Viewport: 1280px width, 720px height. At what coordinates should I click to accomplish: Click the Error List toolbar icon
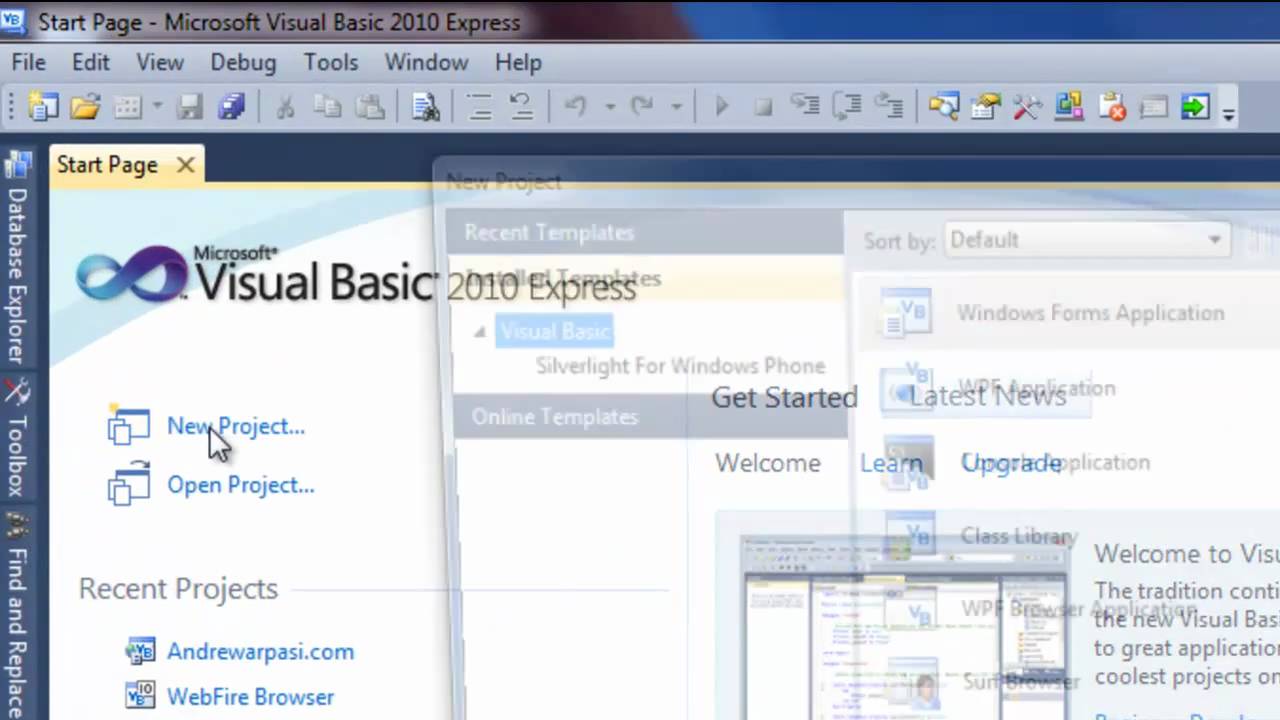click(x=1111, y=106)
